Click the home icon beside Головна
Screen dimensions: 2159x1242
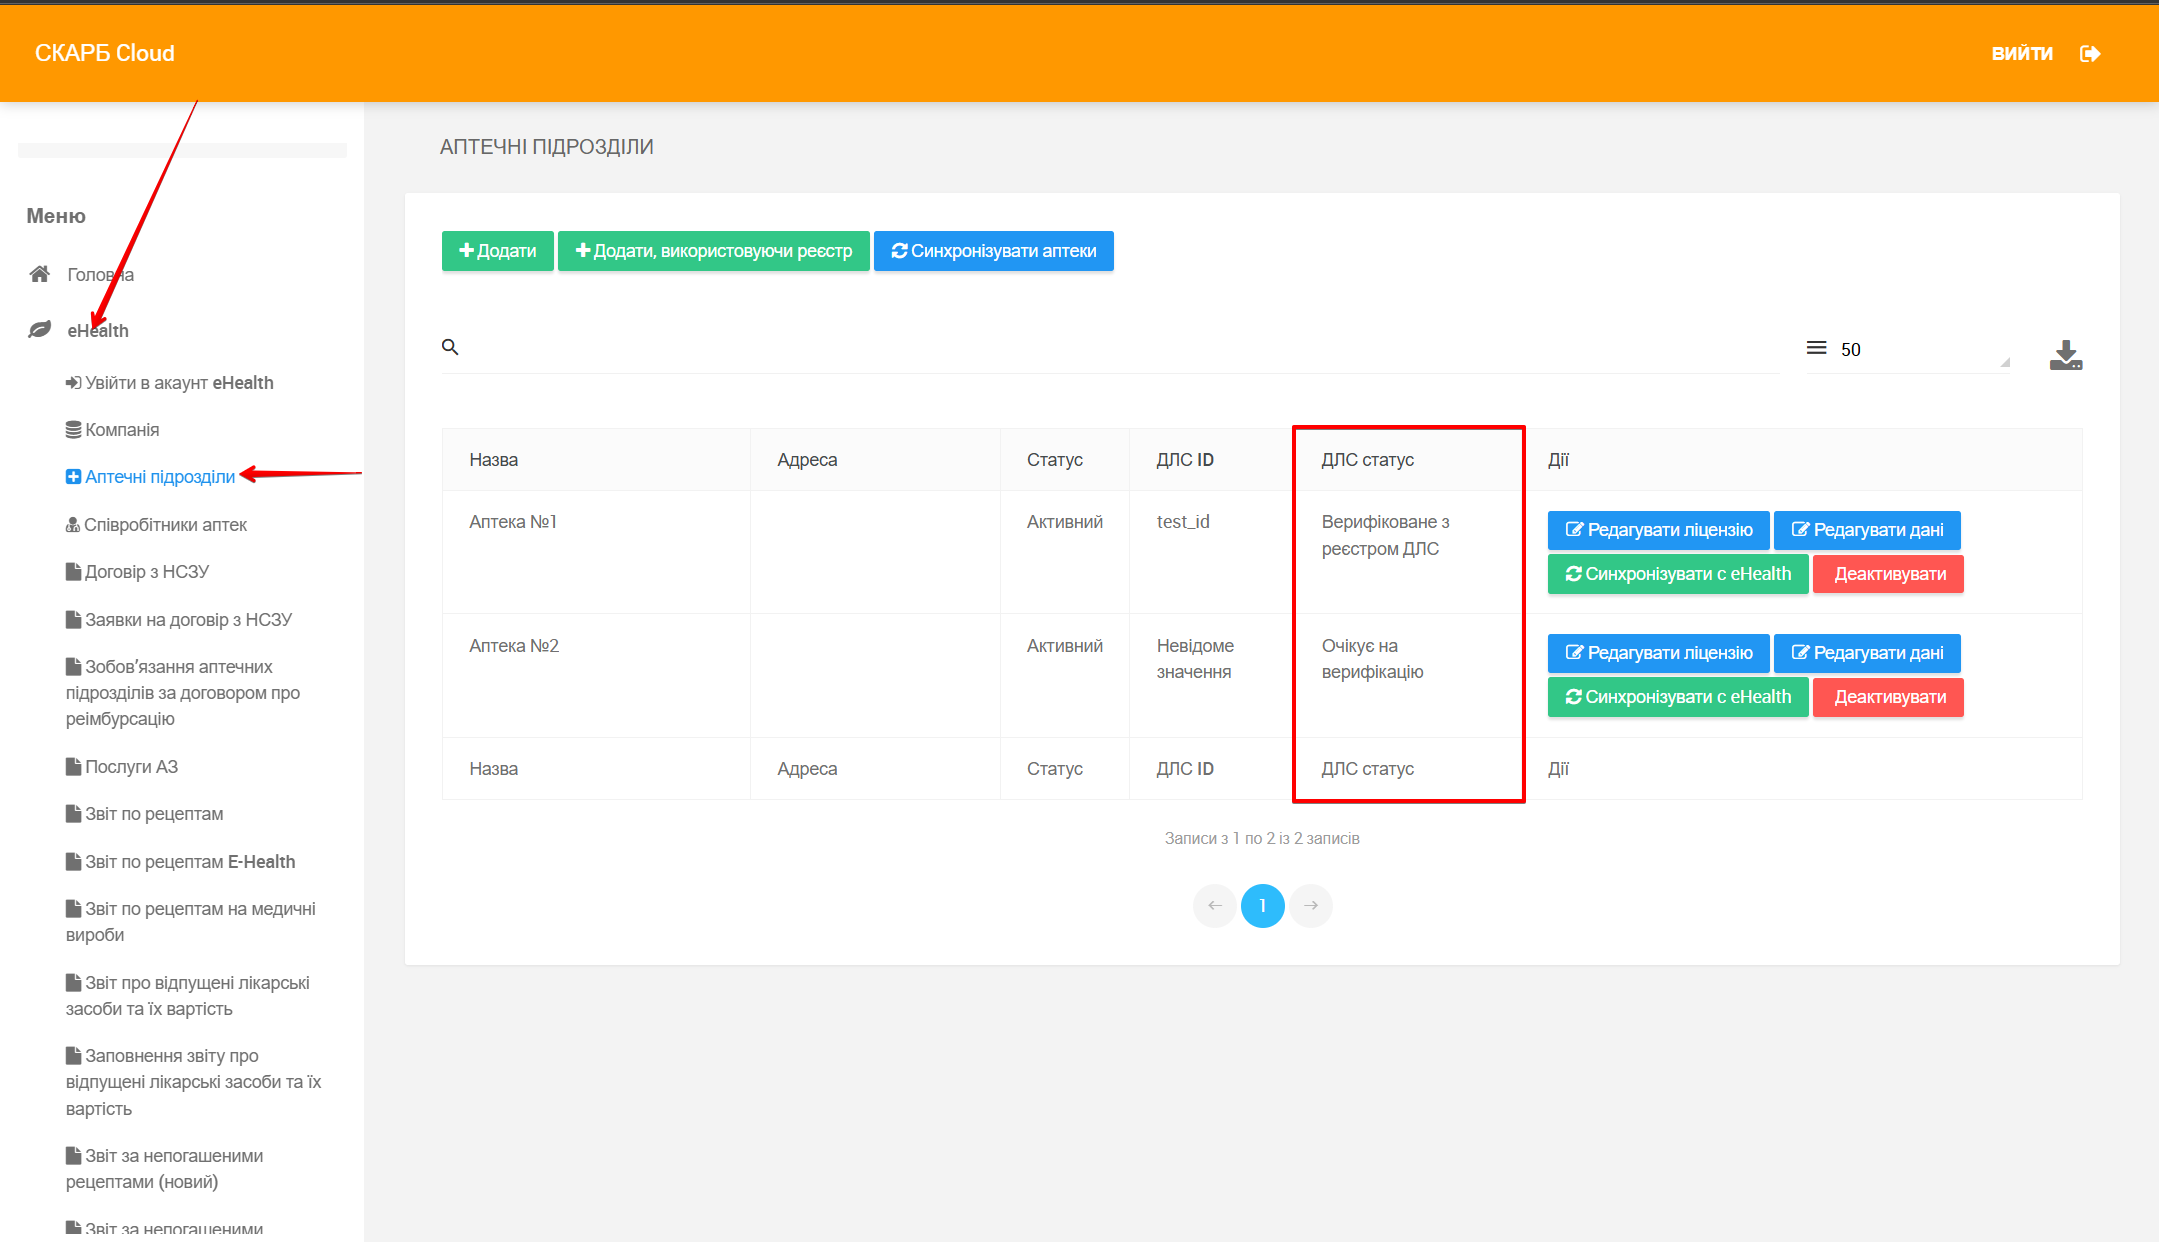[40, 274]
